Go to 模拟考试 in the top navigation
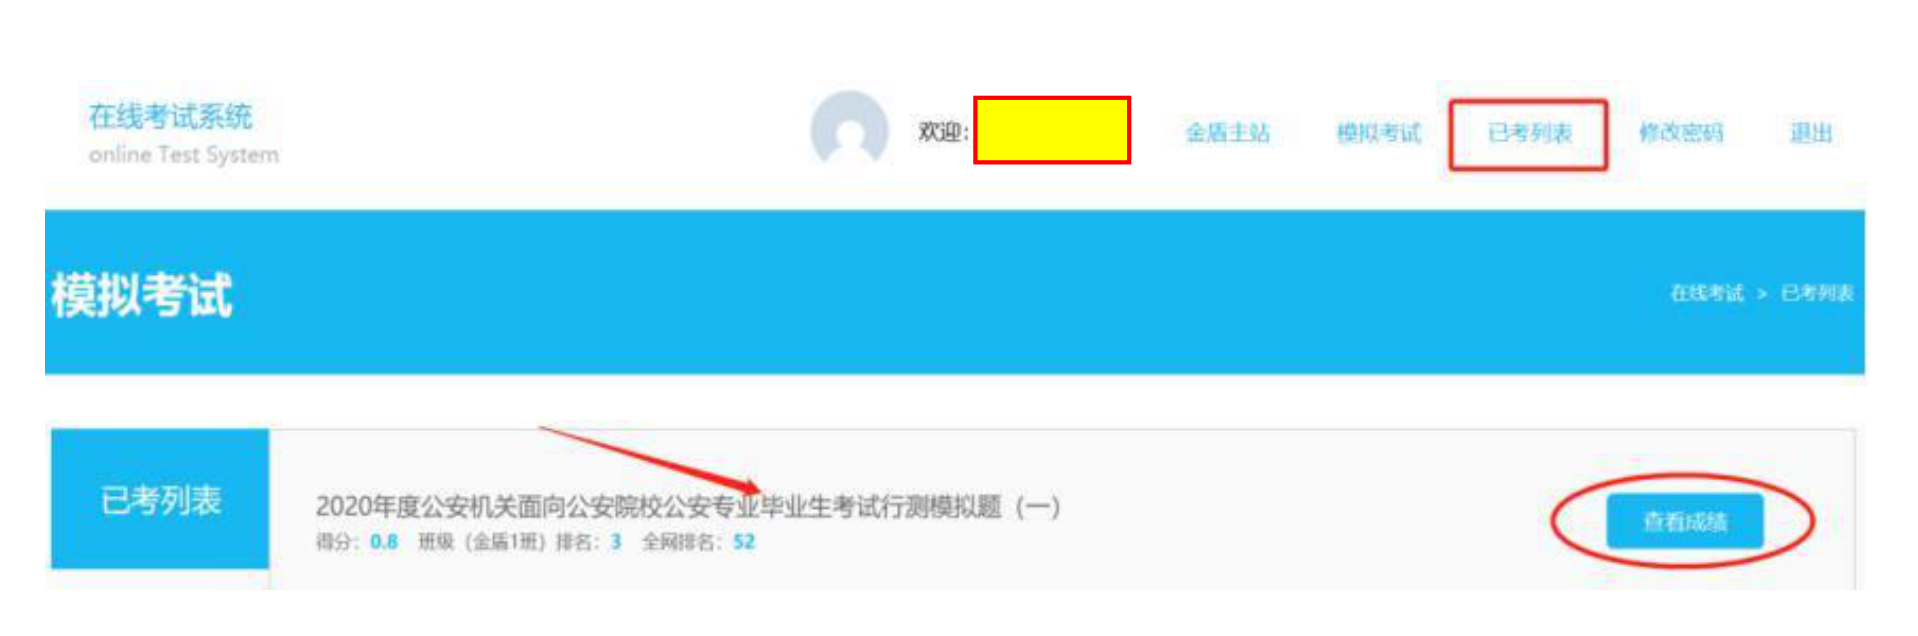1918x636 pixels. tap(1379, 133)
